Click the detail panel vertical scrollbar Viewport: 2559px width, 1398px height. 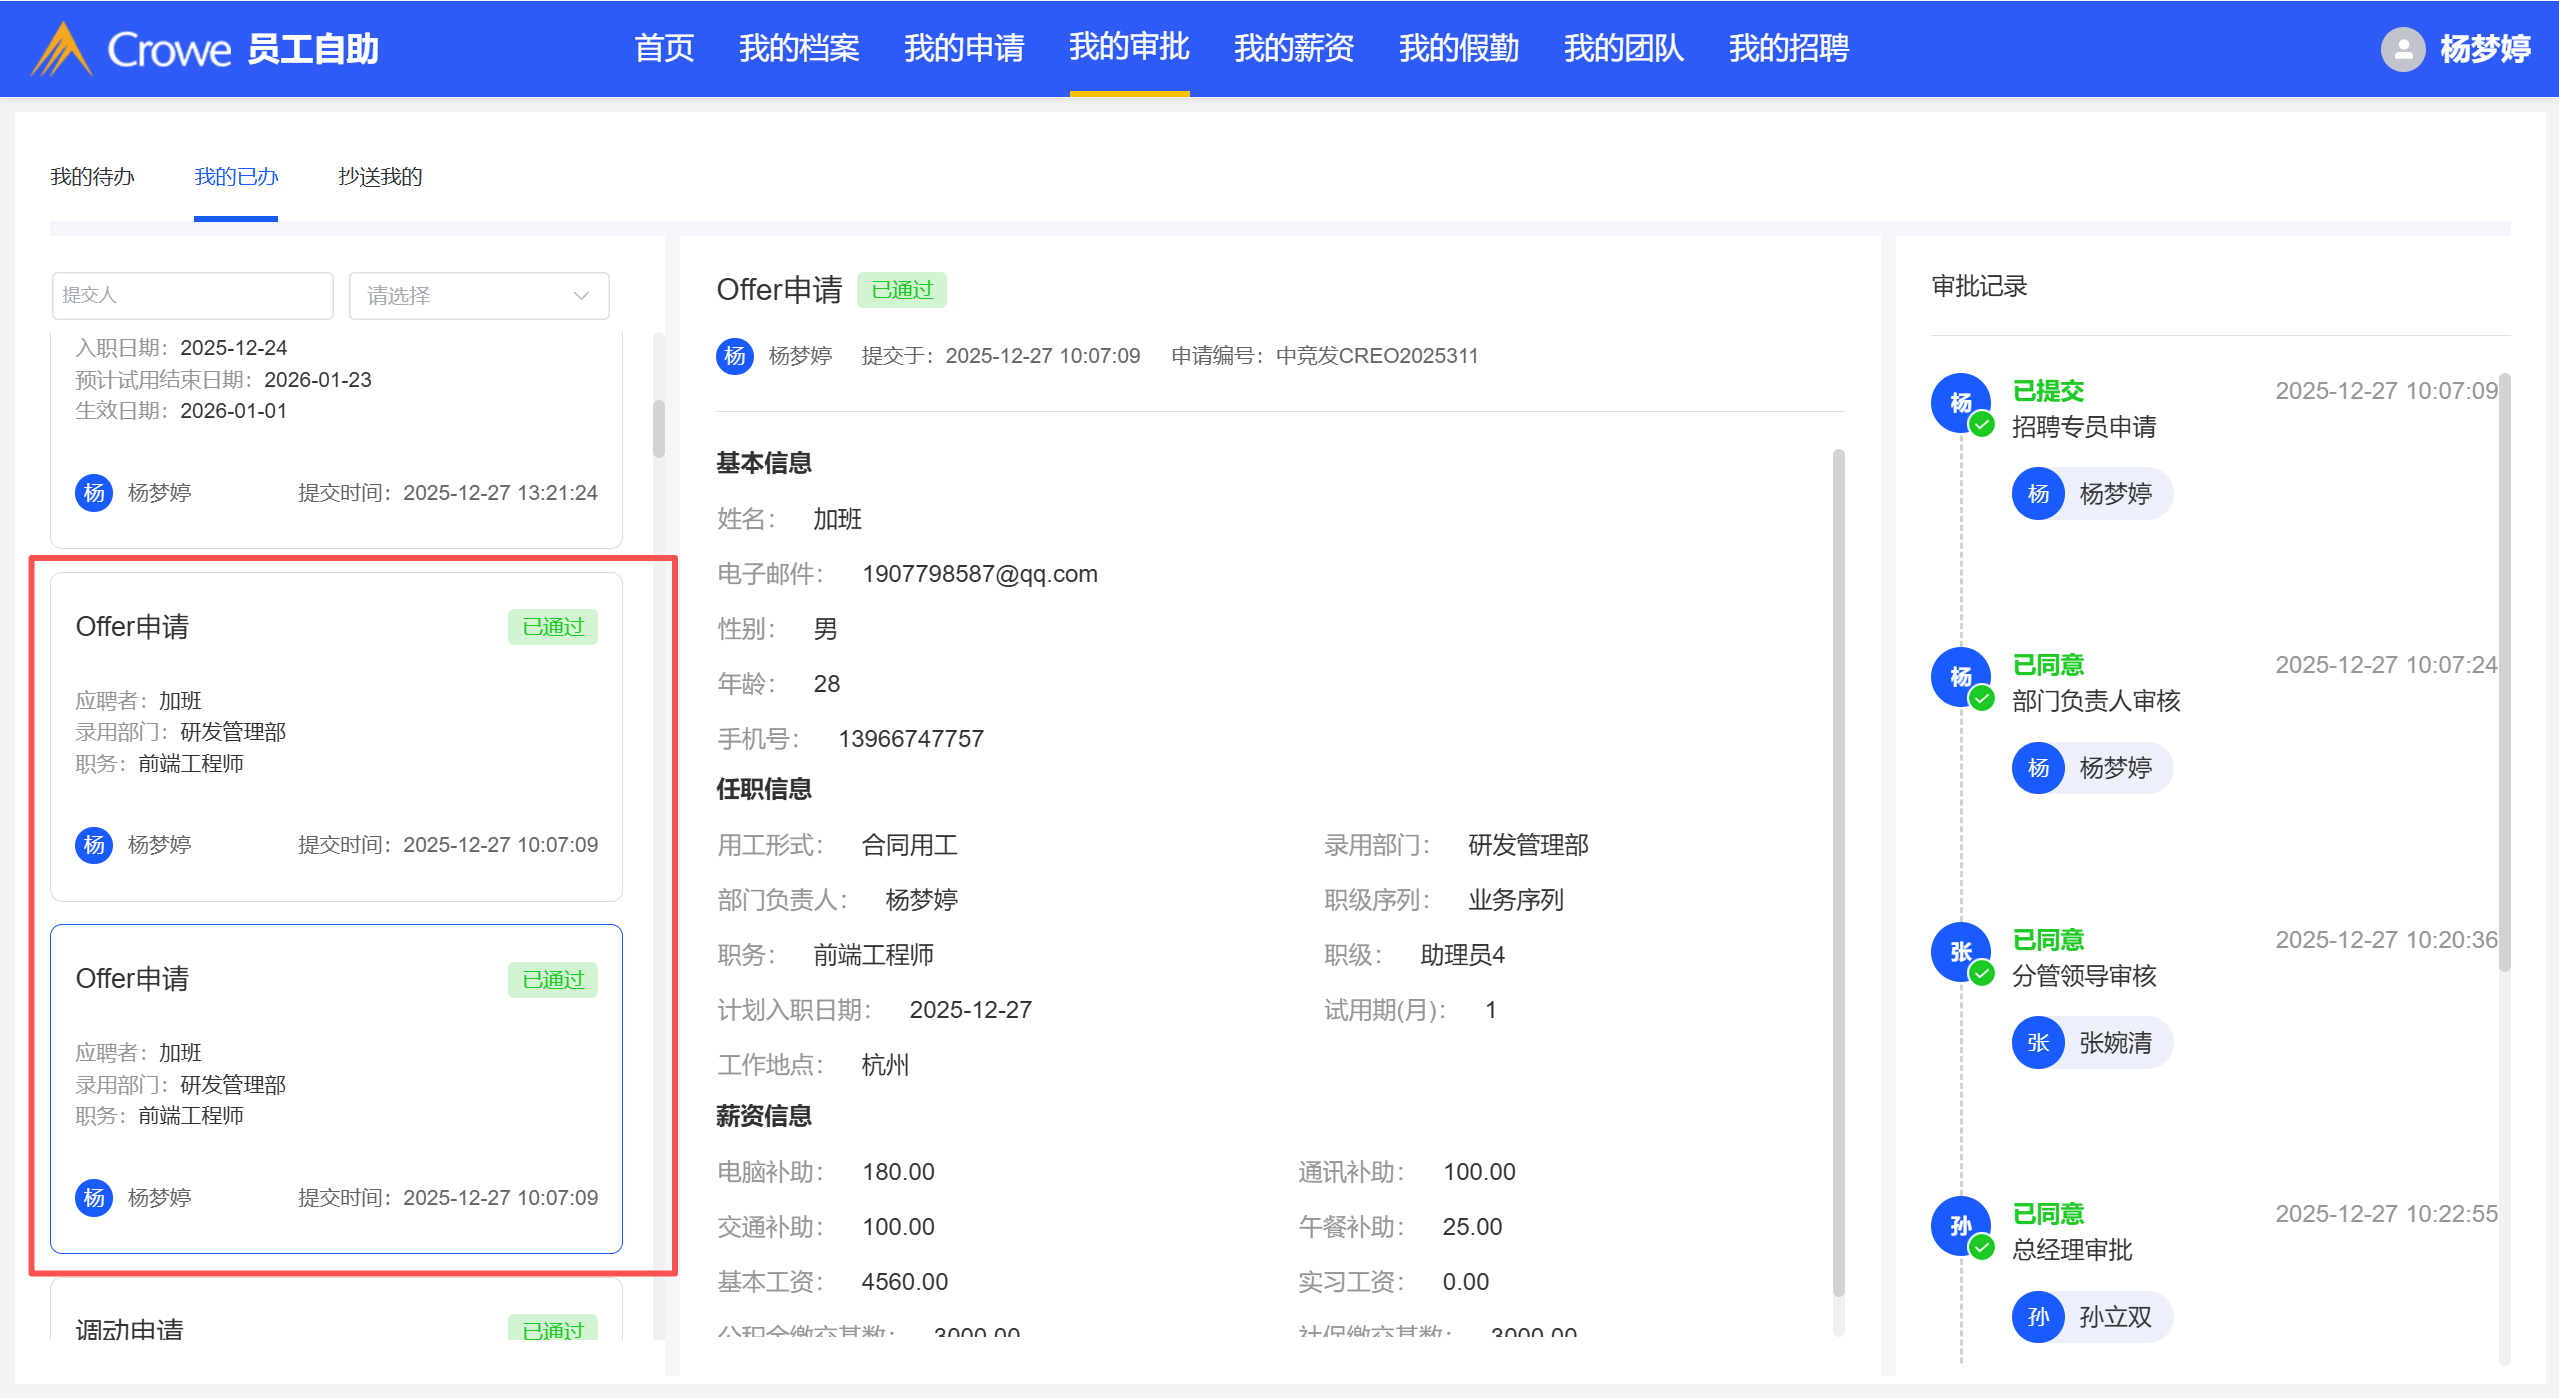[1838, 870]
